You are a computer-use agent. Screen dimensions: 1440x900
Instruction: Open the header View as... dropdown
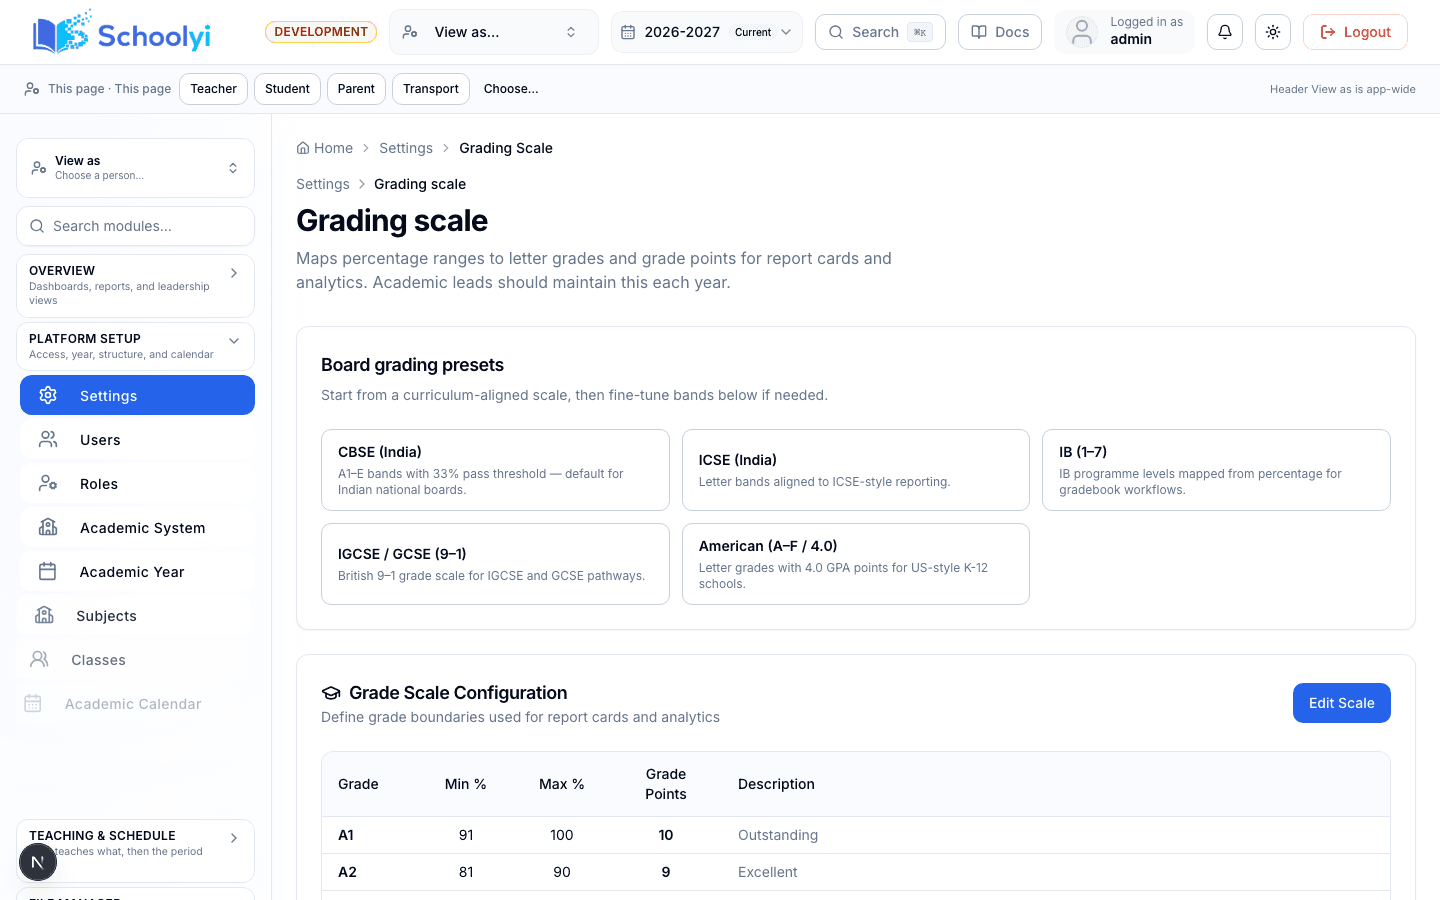coord(494,32)
